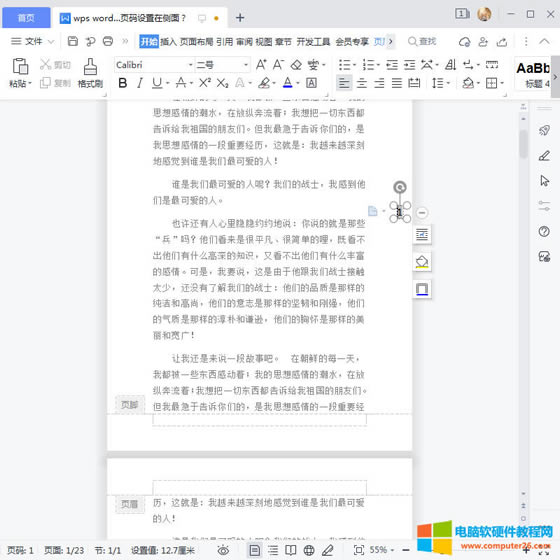
Task: Click the help question mark in sidebar
Action: pyautogui.click(x=544, y=231)
